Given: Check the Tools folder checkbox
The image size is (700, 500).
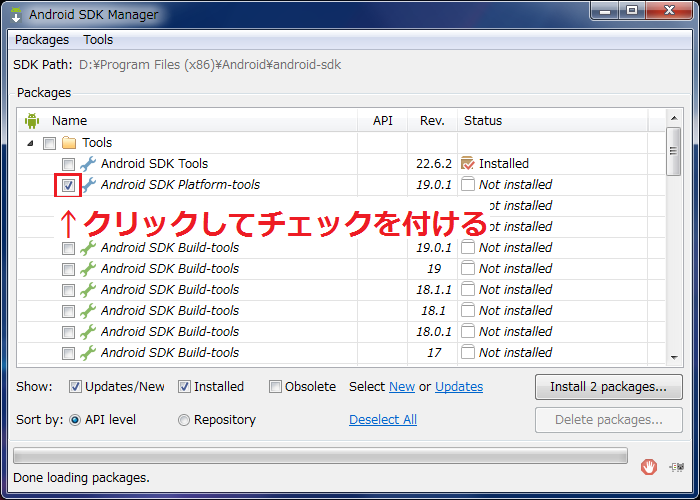Looking at the screenshot, I should coord(49,143).
